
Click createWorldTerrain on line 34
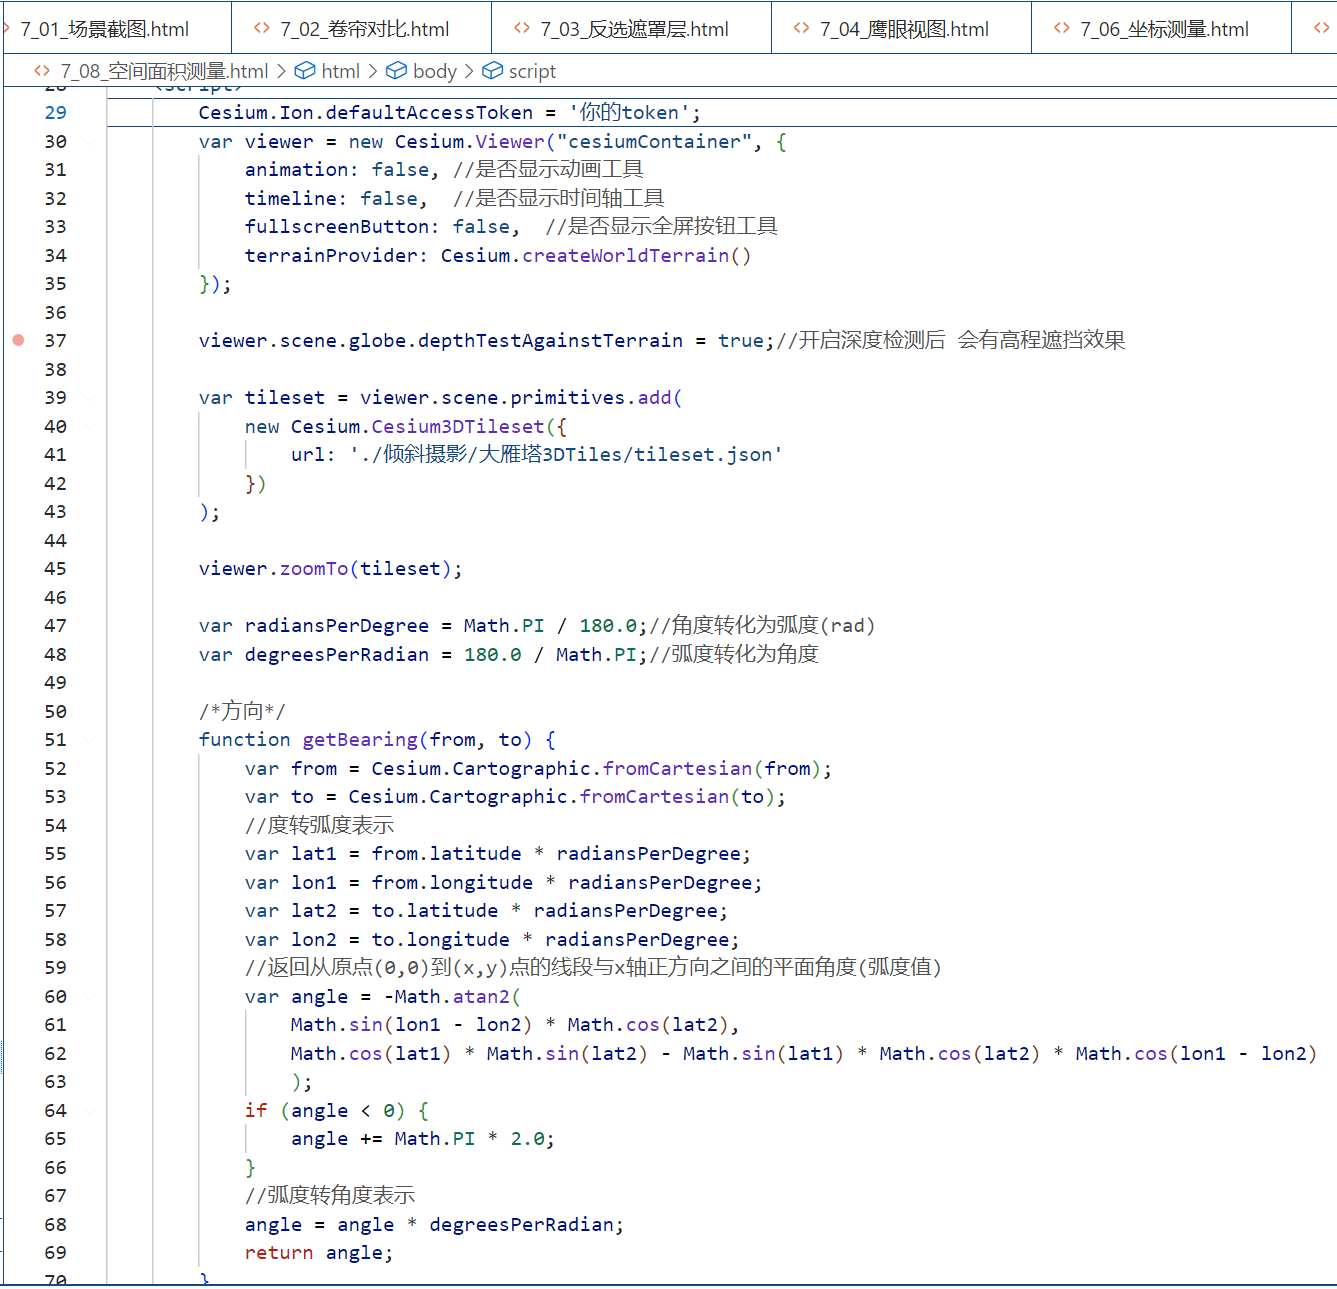626,255
